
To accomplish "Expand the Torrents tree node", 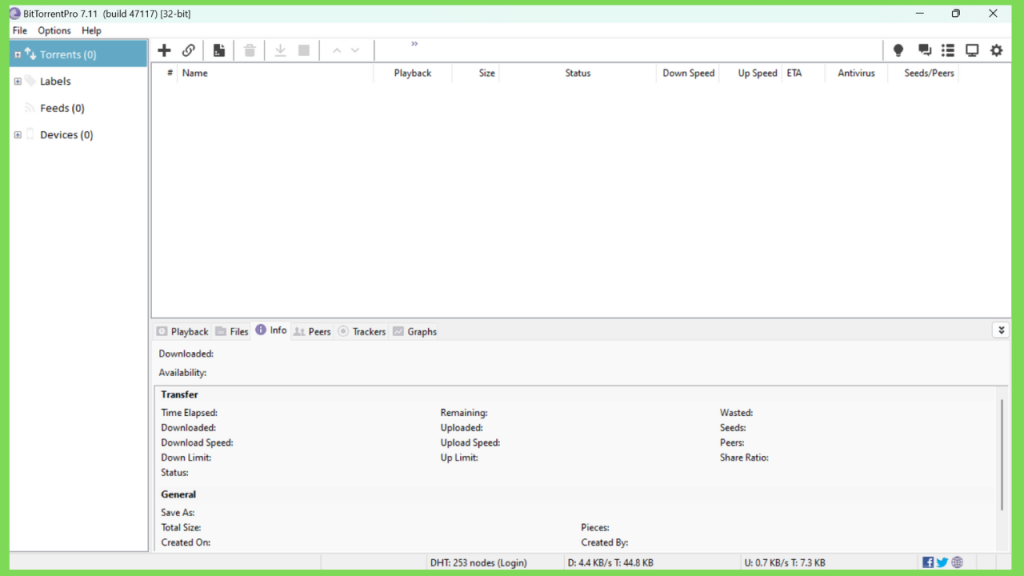I will coord(18,54).
